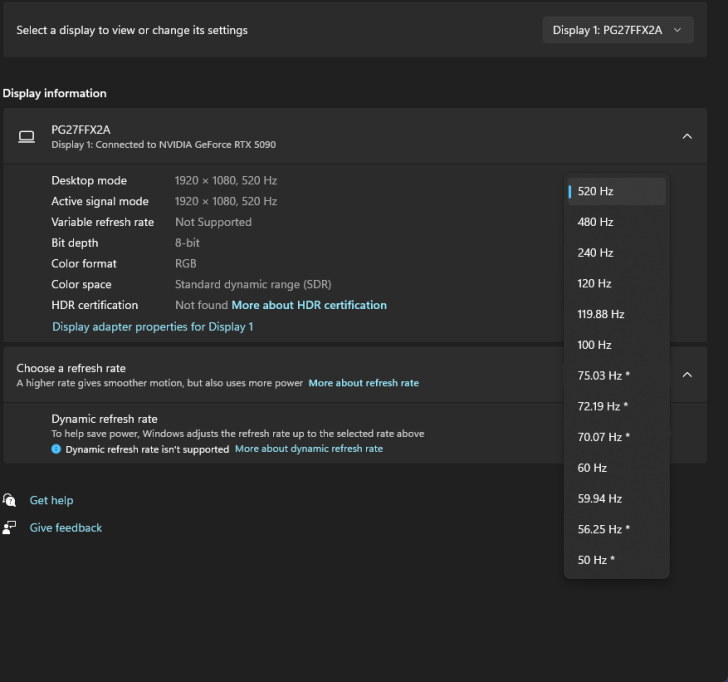Click the Get help headset icon
The image size is (728, 682).
pyautogui.click(x=9, y=500)
